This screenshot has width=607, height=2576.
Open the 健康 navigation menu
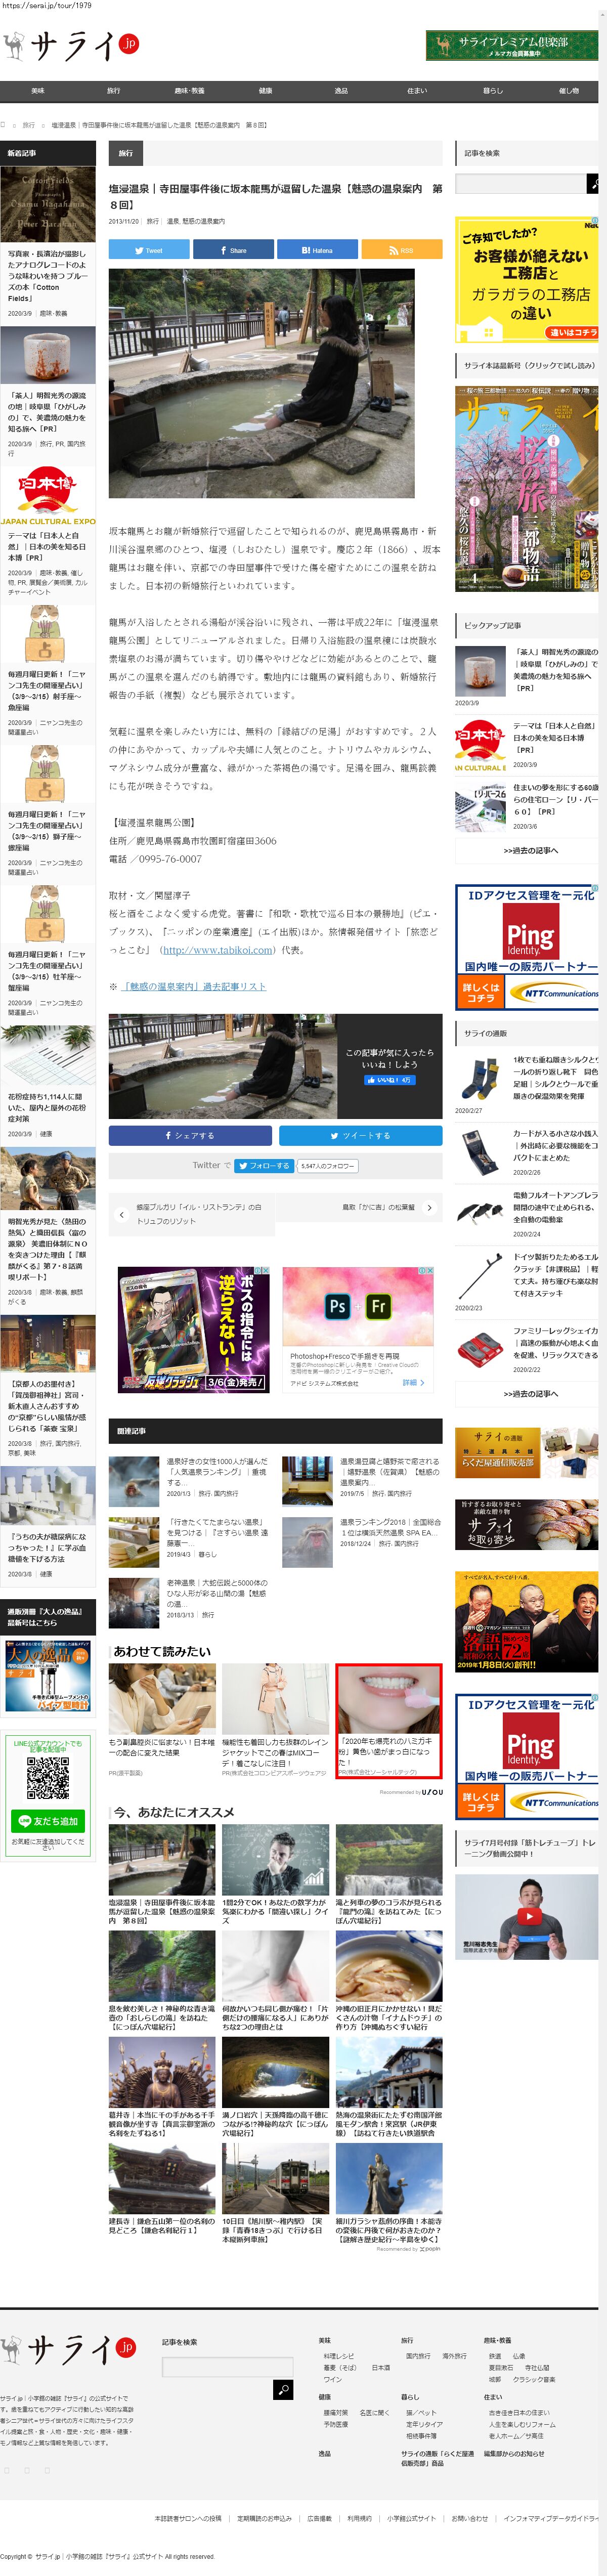(265, 91)
